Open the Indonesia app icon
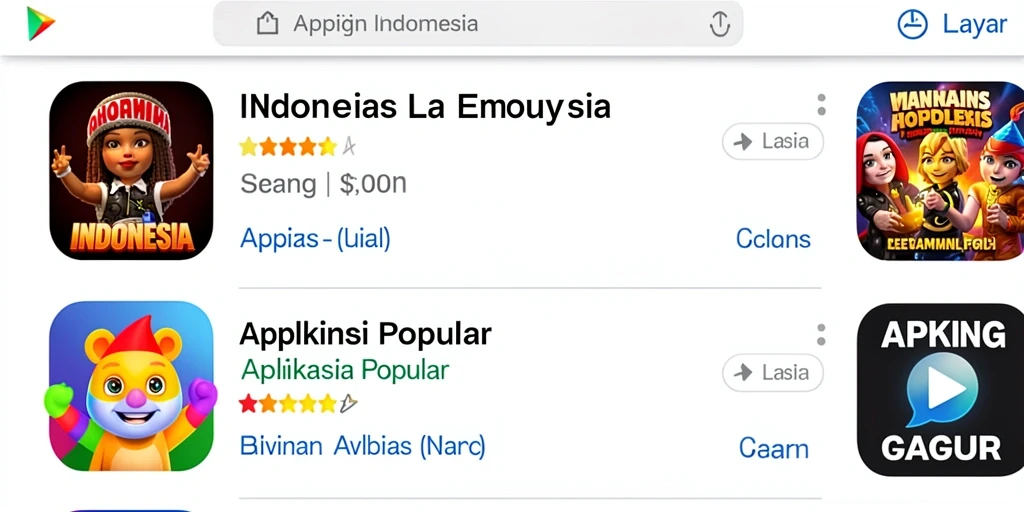 tap(131, 170)
